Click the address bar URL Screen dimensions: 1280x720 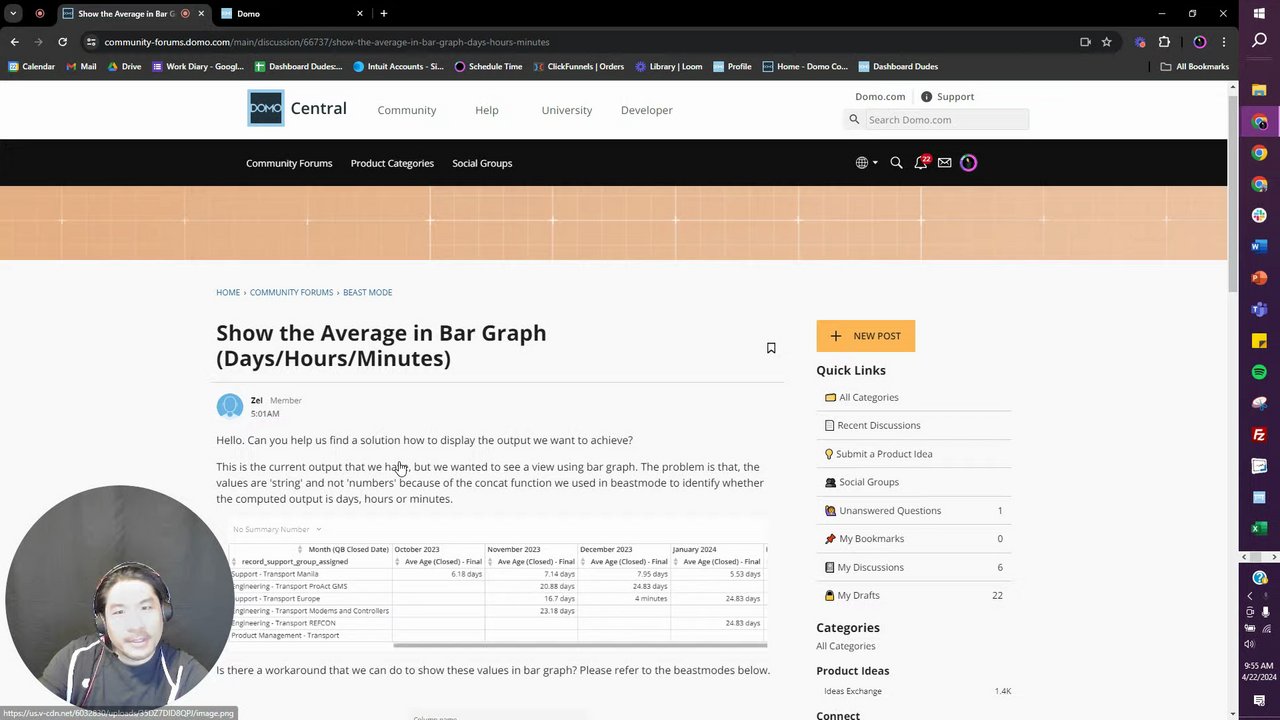[x=327, y=42]
